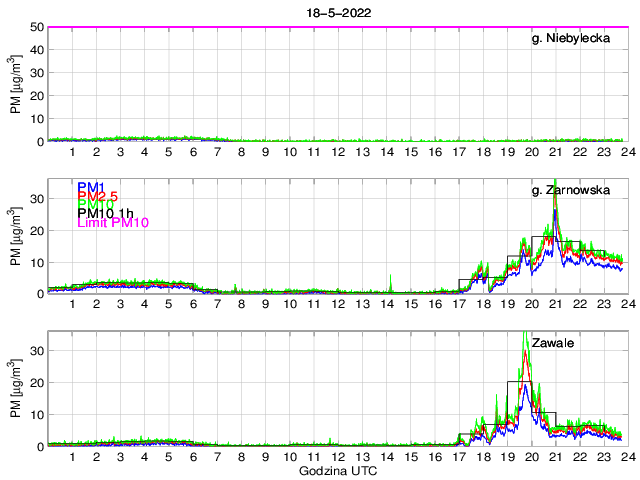Image resolution: width=640 pixels, height=480 pixels.
Task: Click the black "PM10 1h" legend entry
Action: [105, 213]
